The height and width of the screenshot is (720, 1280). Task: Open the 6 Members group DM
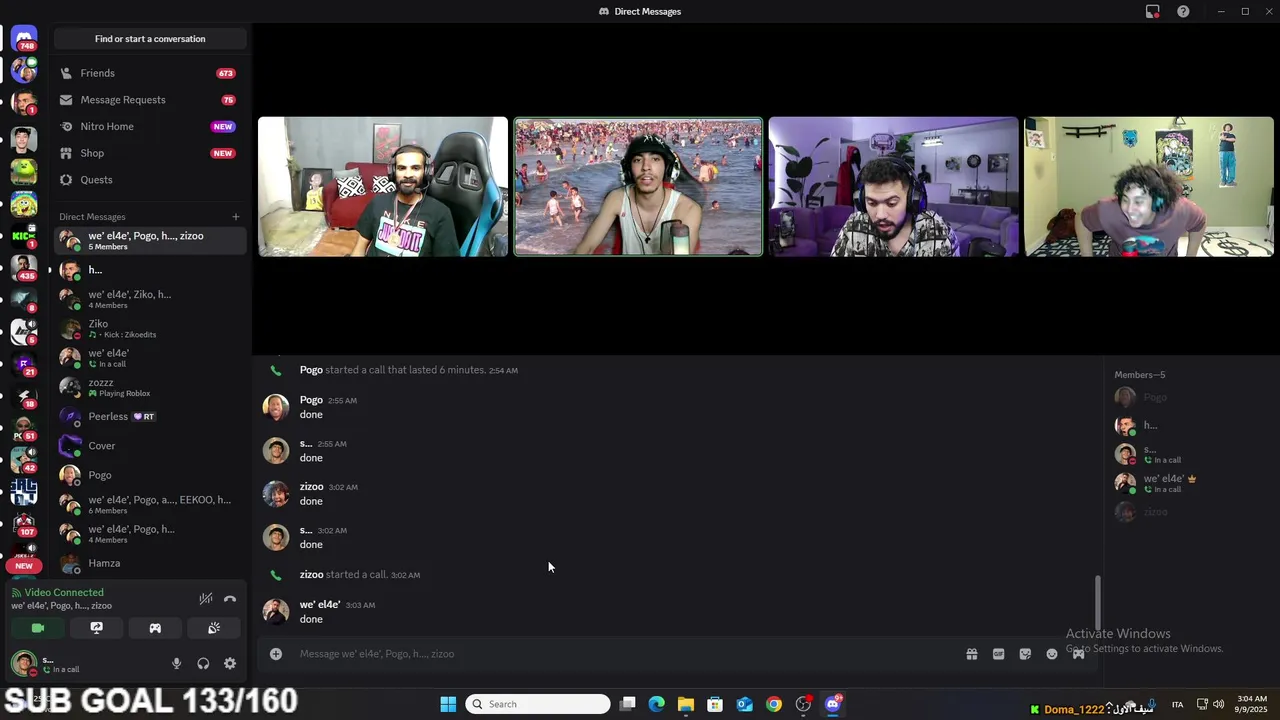pos(150,505)
